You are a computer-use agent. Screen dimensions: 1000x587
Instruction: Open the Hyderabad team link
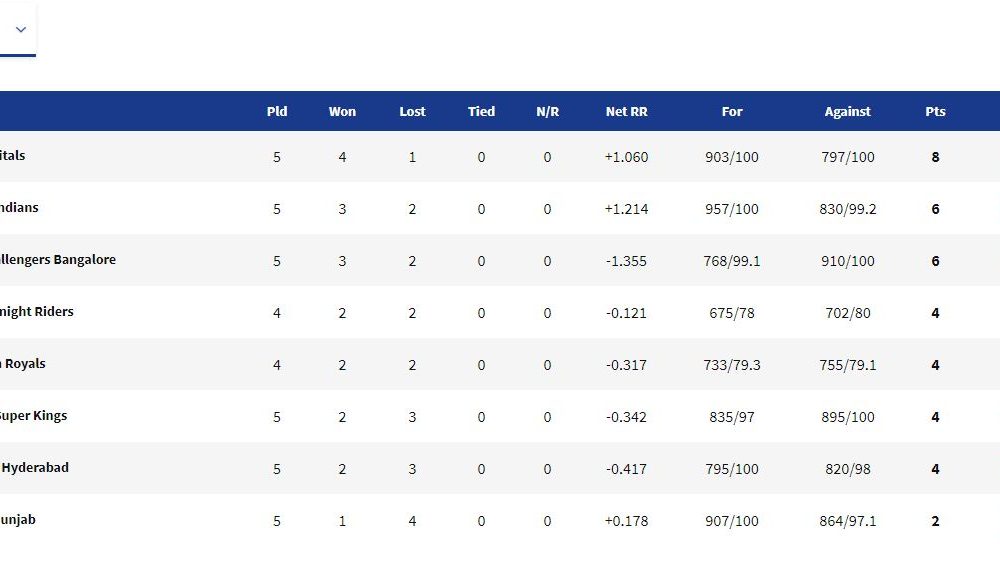point(34,468)
